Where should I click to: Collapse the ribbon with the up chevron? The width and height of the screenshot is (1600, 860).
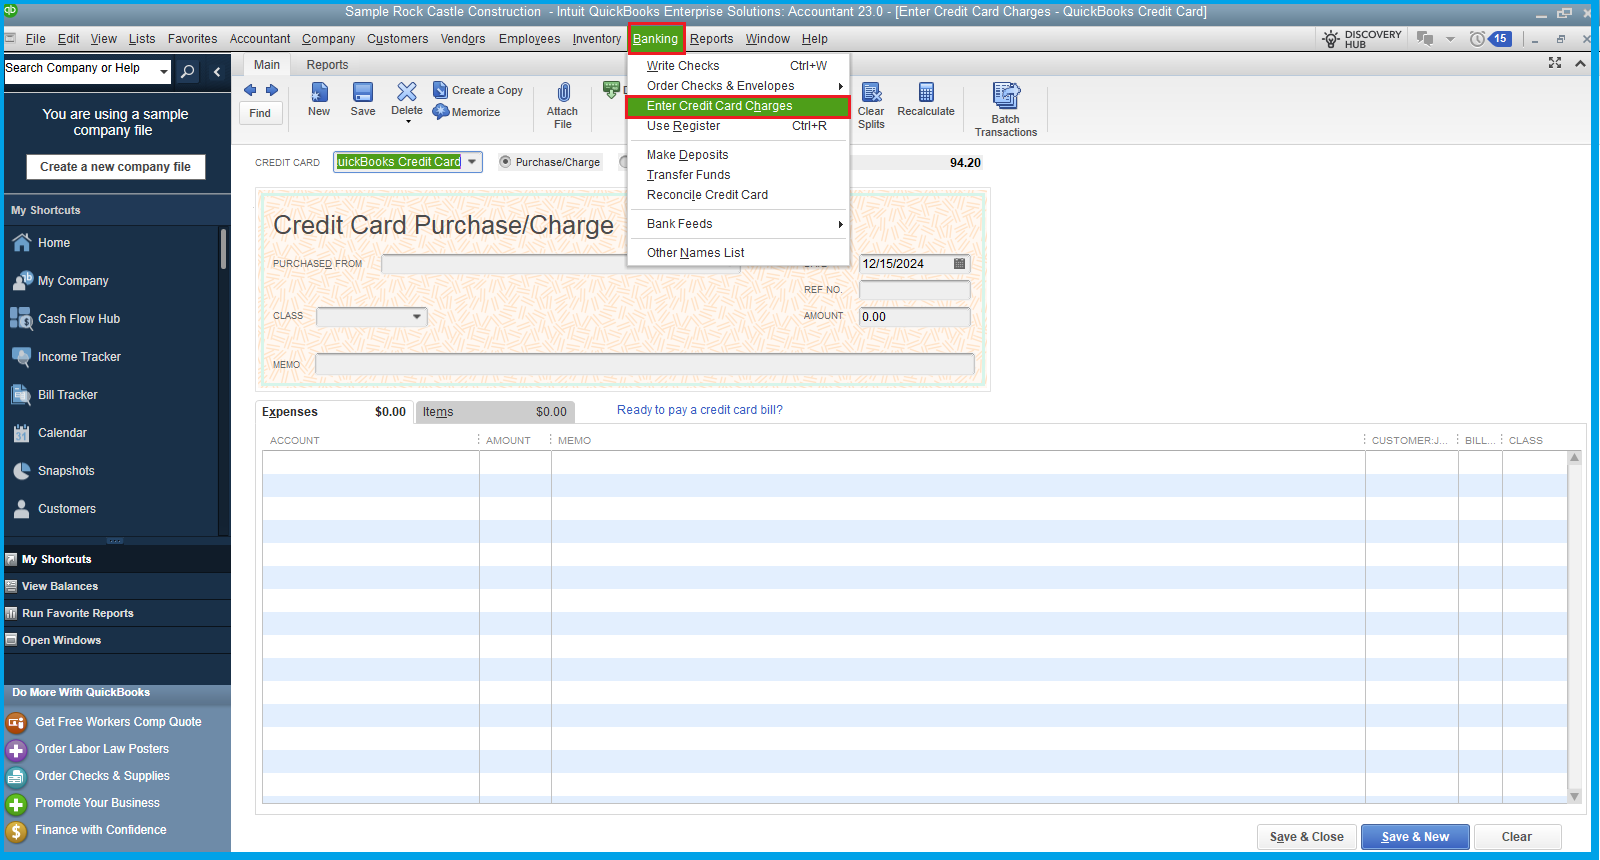pyautogui.click(x=1580, y=63)
